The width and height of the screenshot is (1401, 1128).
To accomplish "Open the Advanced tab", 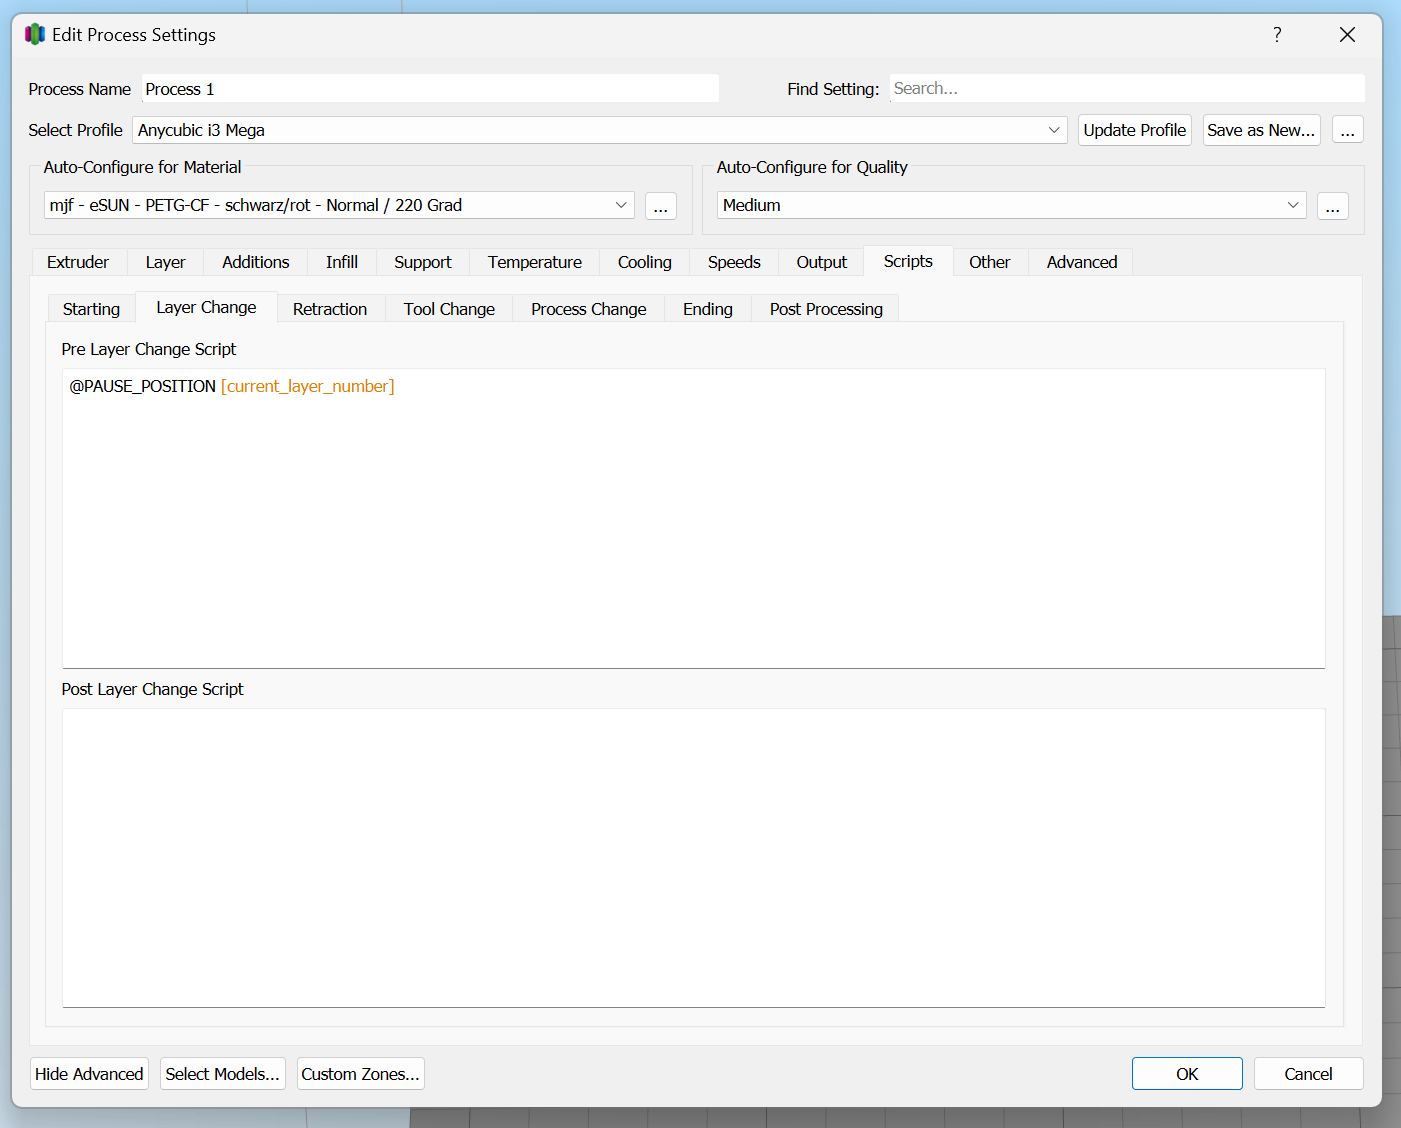I will pos(1082,262).
